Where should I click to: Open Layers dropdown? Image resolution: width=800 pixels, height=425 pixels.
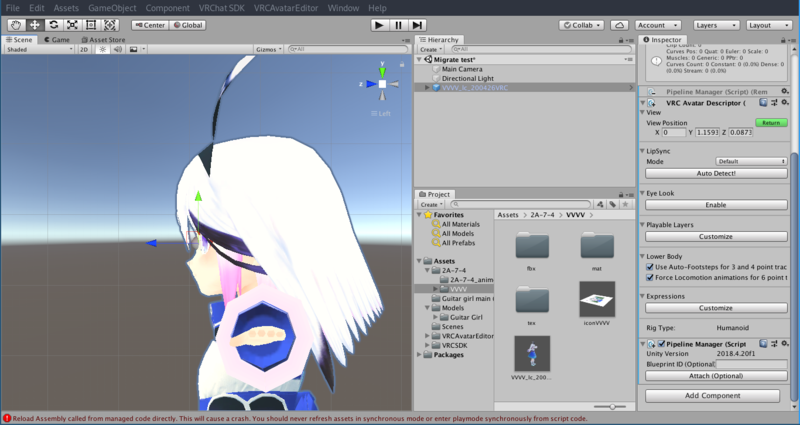pos(716,25)
